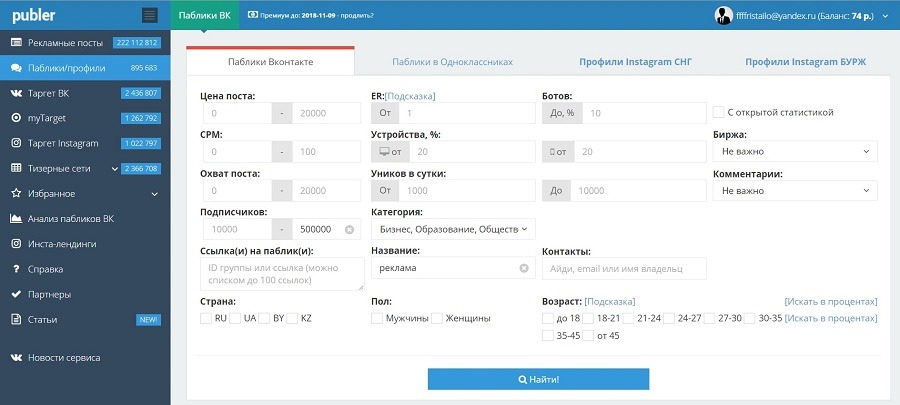Click the VK icon beside Новости сервиса
The image size is (900, 405).
16,358
